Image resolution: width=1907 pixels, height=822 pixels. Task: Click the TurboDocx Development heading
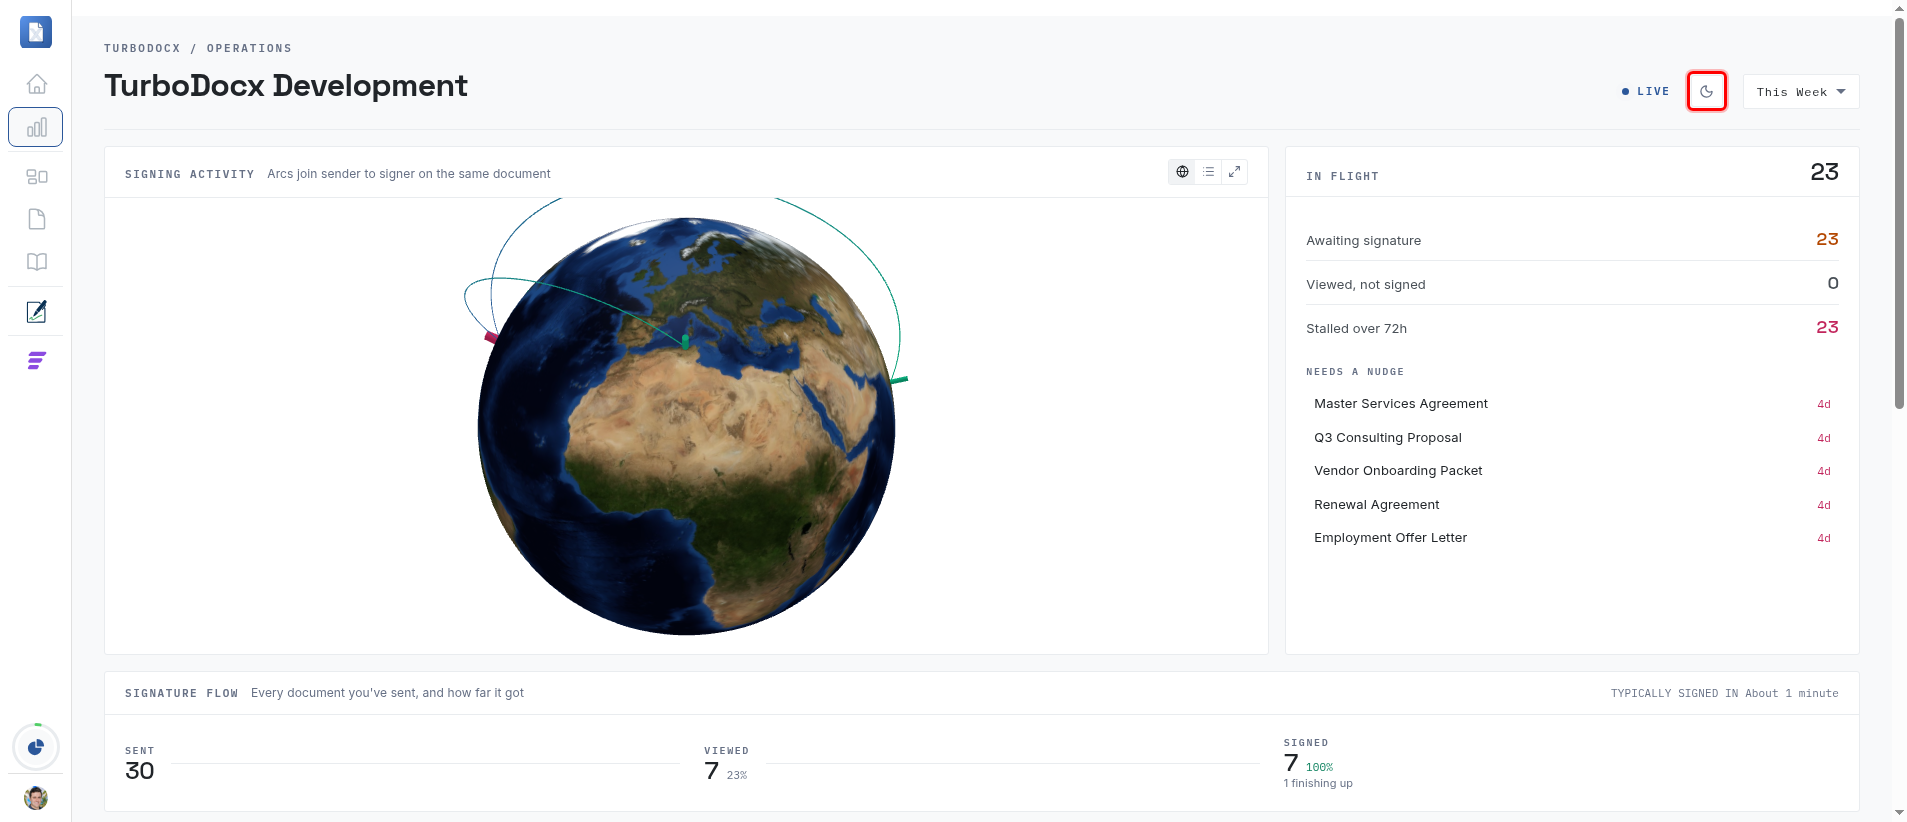(286, 86)
